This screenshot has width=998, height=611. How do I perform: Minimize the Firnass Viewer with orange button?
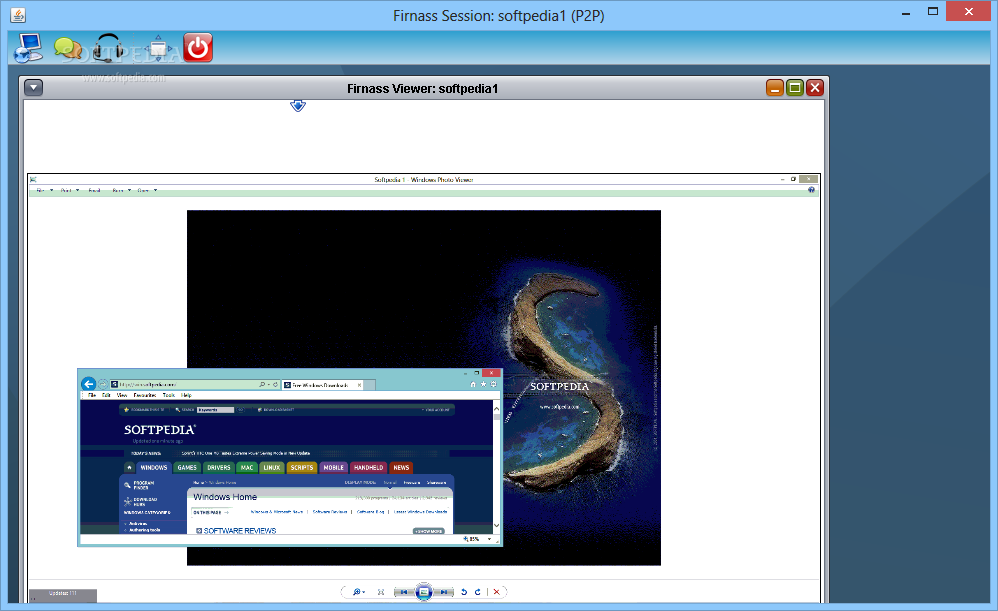click(x=775, y=88)
